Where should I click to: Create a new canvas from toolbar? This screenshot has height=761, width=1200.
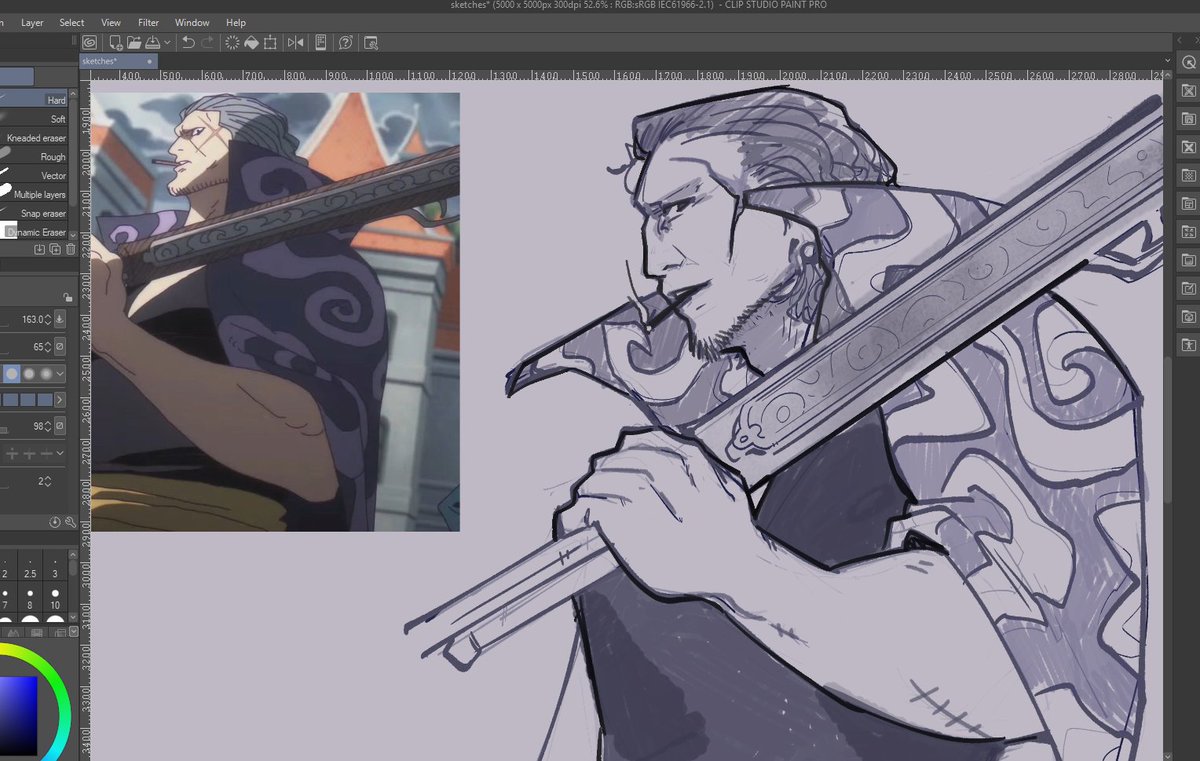coord(116,42)
